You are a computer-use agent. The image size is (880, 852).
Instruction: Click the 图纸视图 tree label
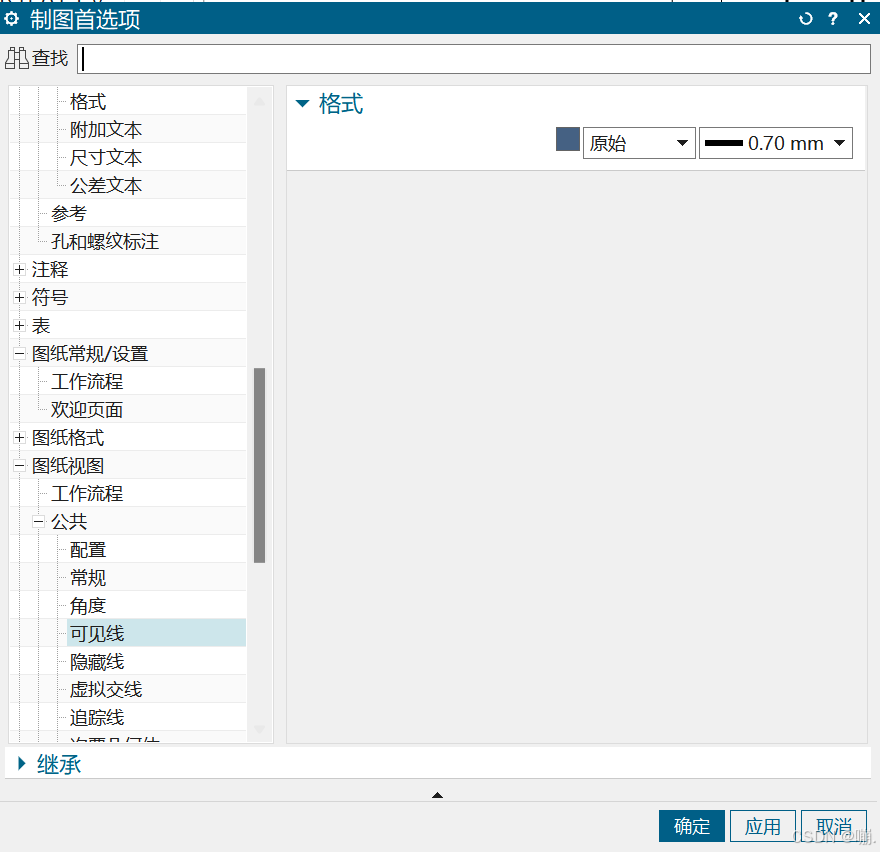(x=68, y=466)
